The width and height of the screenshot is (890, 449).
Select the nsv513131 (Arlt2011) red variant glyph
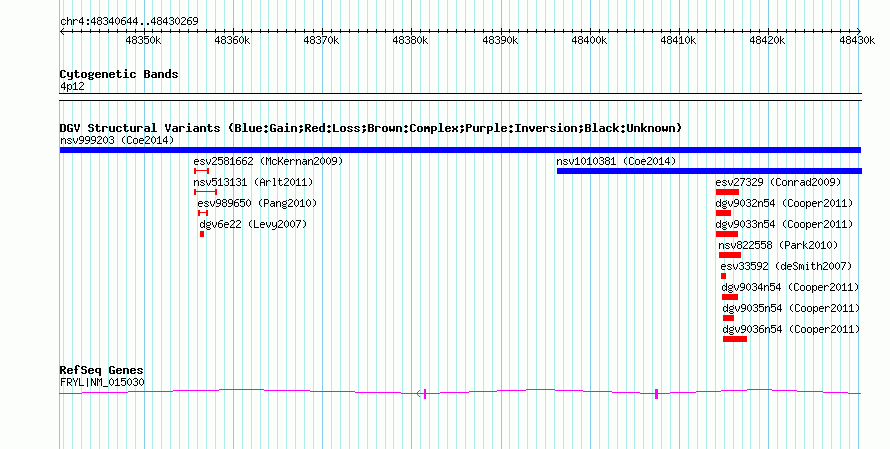tap(205, 192)
